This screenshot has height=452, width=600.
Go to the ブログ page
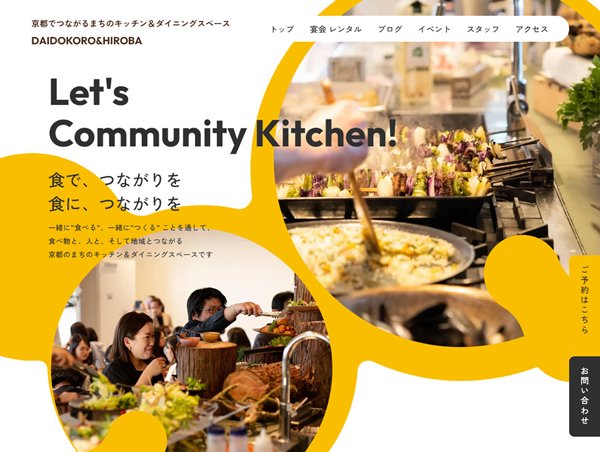tap(390, 29)
